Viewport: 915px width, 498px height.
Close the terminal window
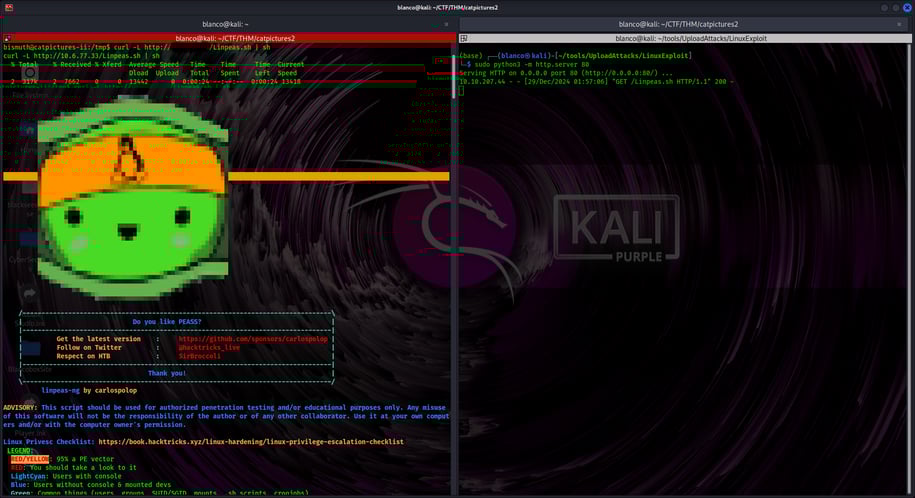click(x=907, y=8)
